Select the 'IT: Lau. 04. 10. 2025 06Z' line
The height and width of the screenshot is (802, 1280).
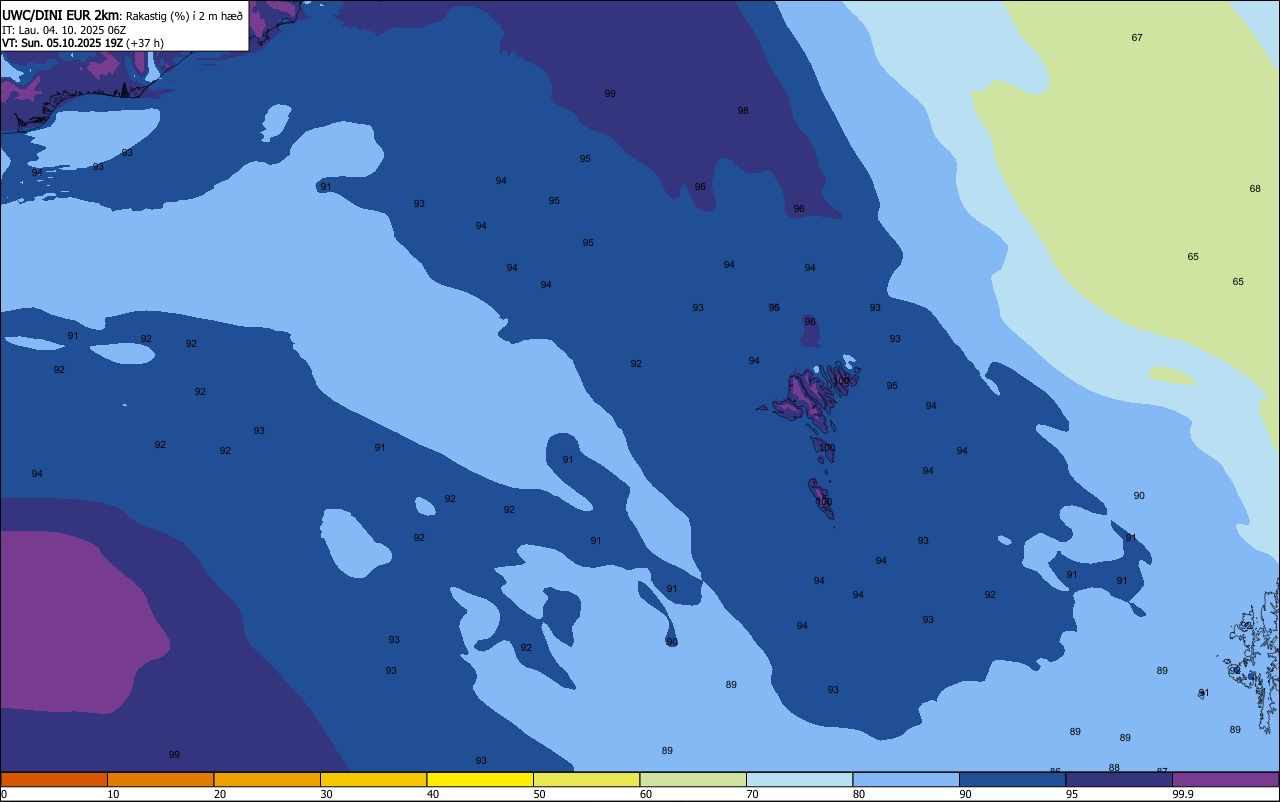pos(64,30)
